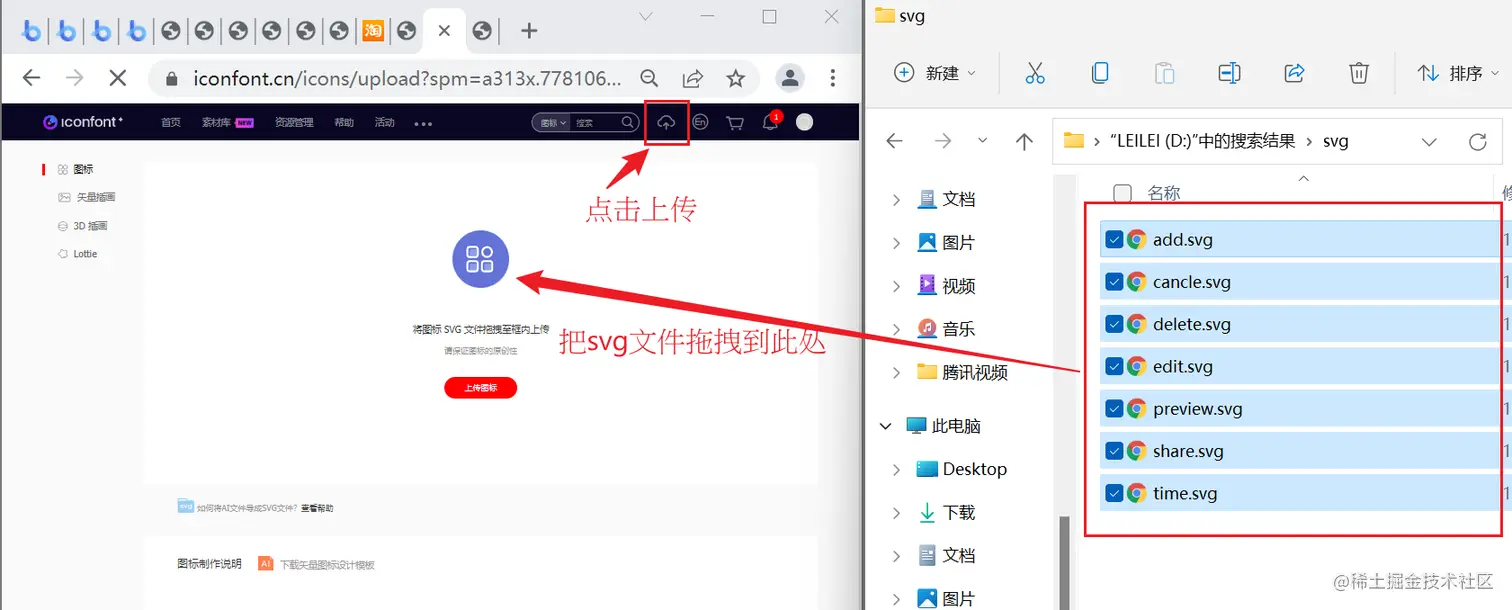Go up one folder in Explorer
The image size is (1512, 610).
coord(1024,142)
